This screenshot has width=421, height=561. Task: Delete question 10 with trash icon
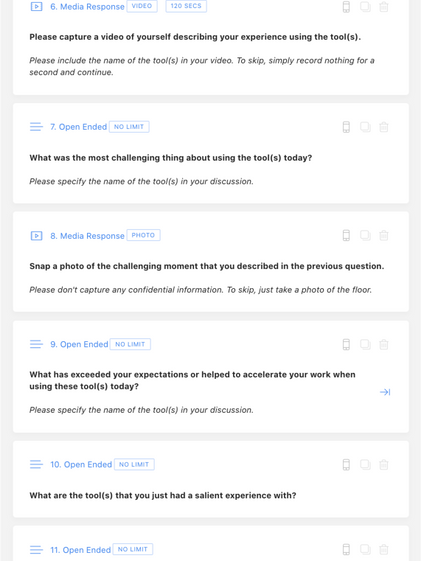(x=383, y=465)
